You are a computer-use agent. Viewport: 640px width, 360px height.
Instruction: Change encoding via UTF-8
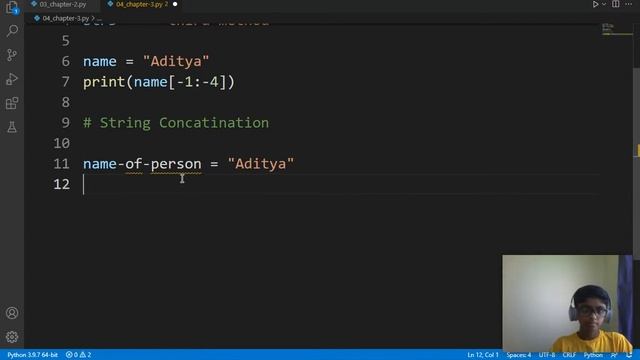point(547,355)
